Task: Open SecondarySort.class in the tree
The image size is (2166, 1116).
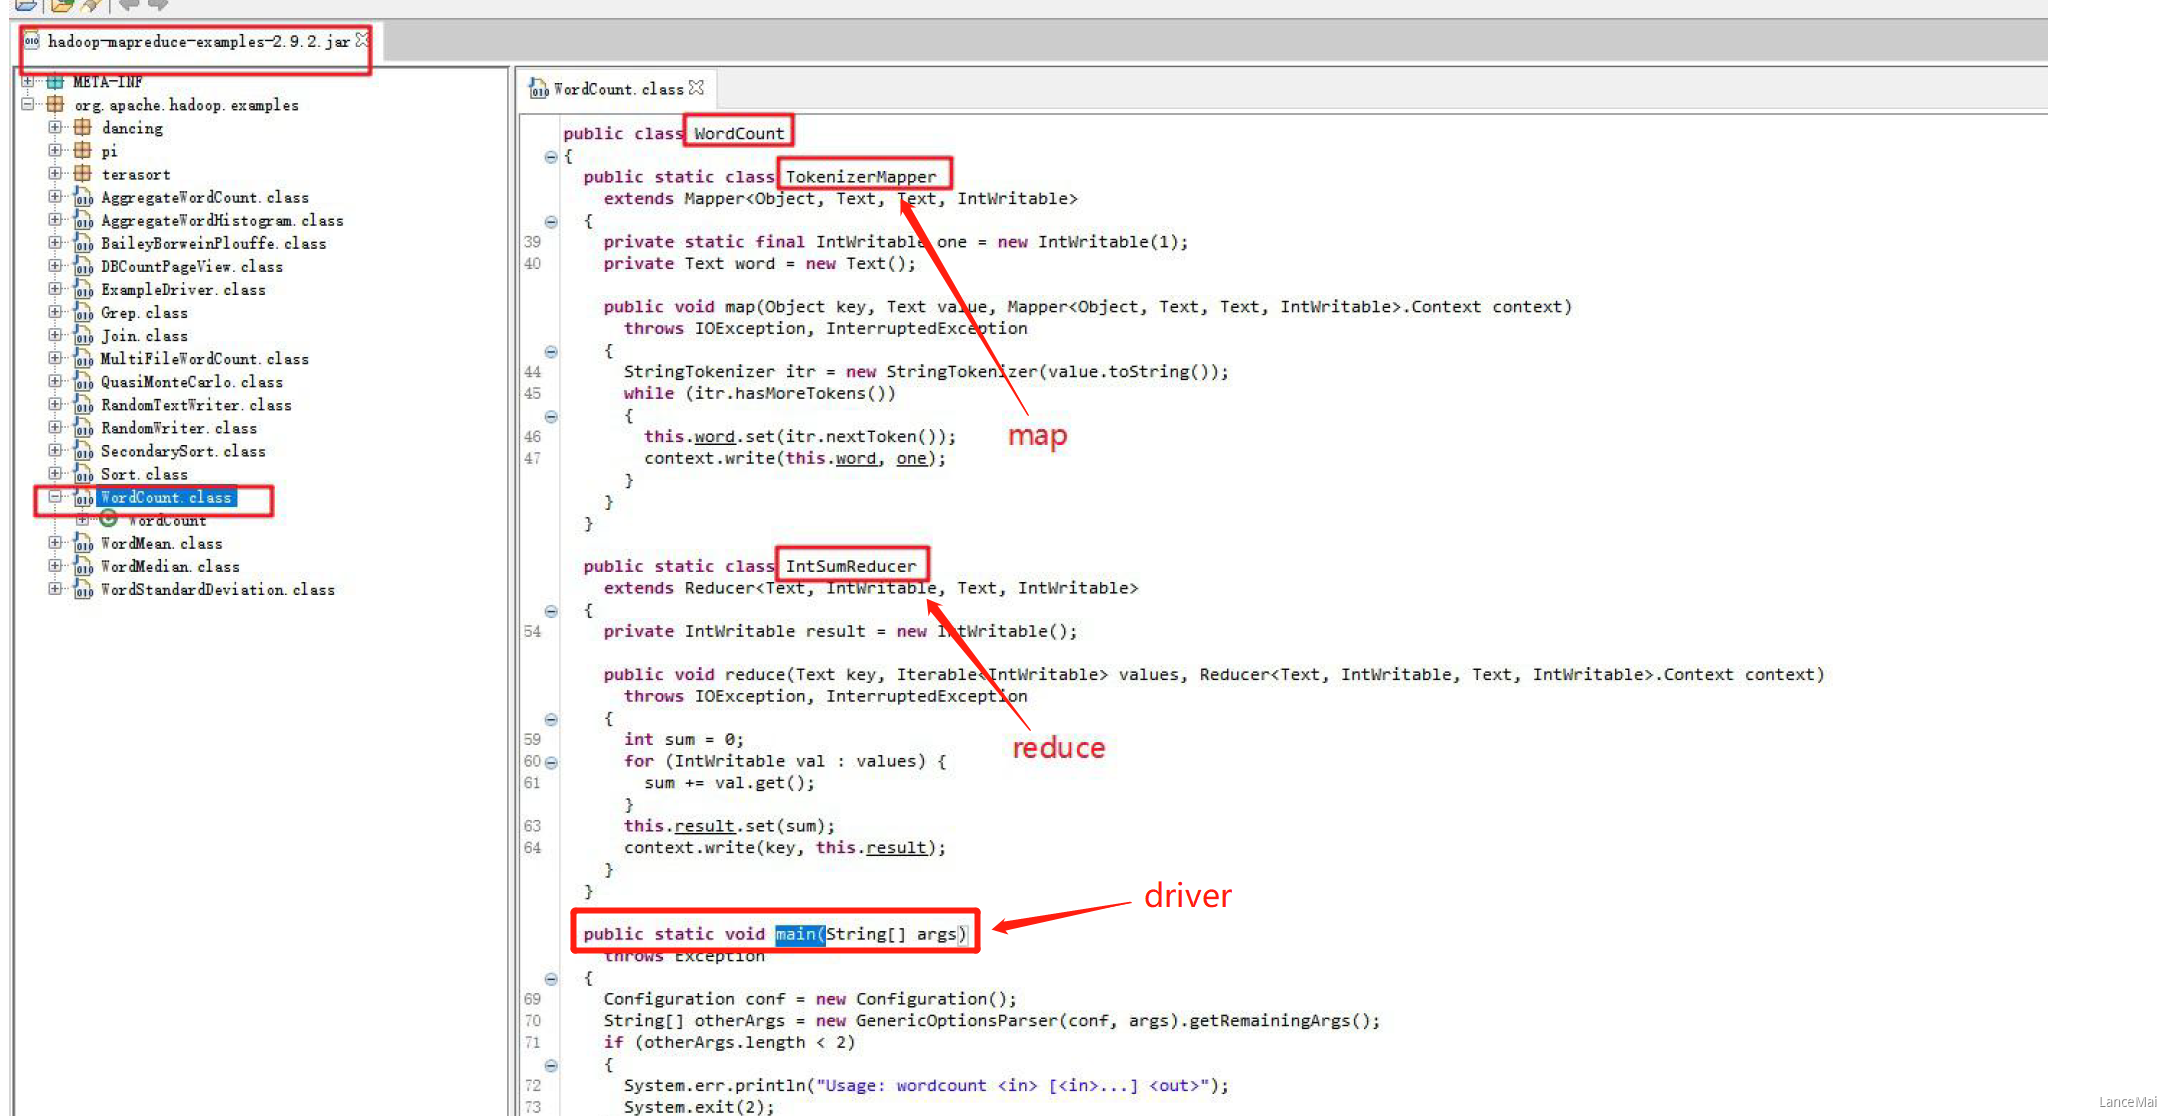Action: click(183, 451)
